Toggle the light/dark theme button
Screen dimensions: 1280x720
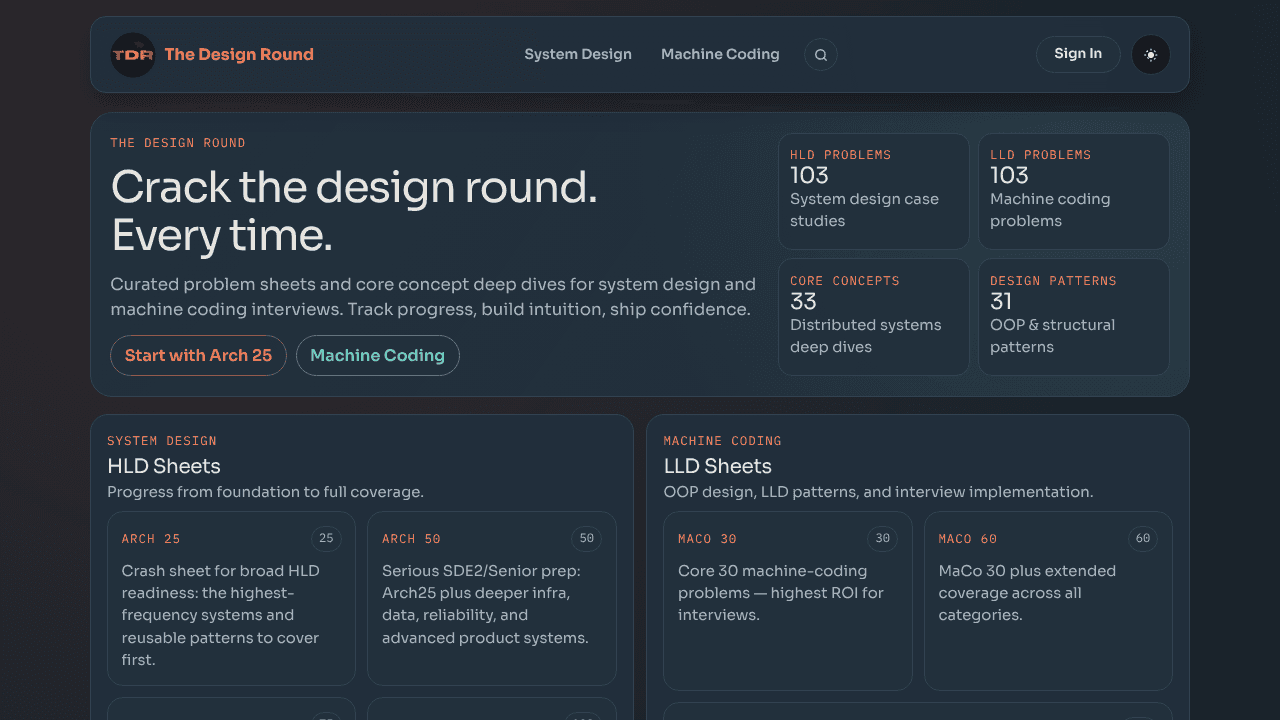coord(1151,55)
